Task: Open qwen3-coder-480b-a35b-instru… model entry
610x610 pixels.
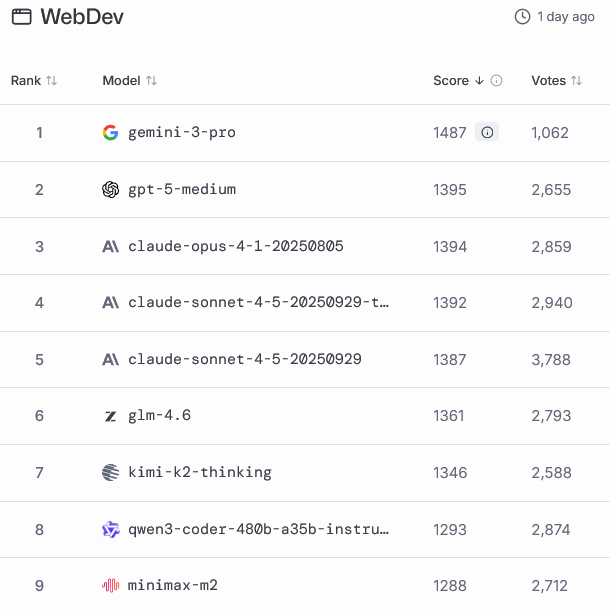Action: point(258,529)
